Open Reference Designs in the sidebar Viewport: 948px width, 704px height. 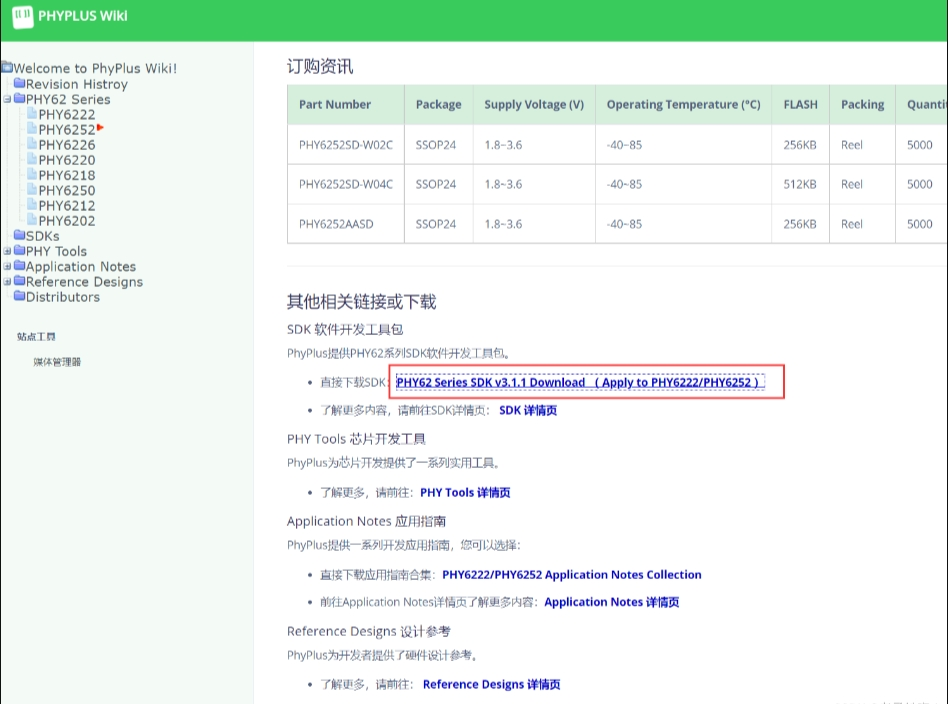pos(85,282)
